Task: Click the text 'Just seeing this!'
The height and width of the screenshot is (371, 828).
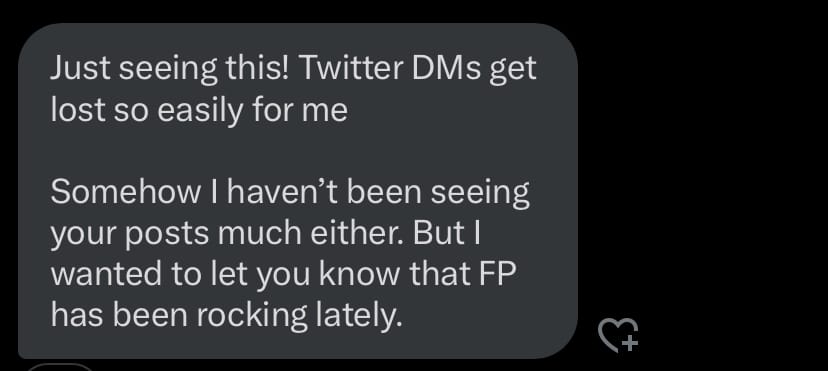Action: (x=170, y=69)
